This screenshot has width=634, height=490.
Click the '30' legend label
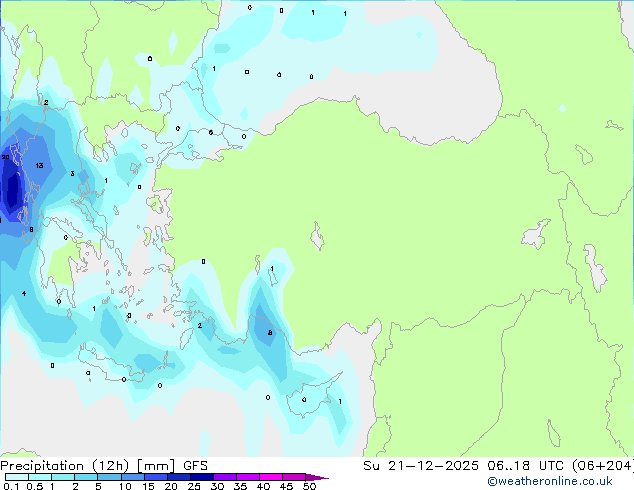pos(217,486)
